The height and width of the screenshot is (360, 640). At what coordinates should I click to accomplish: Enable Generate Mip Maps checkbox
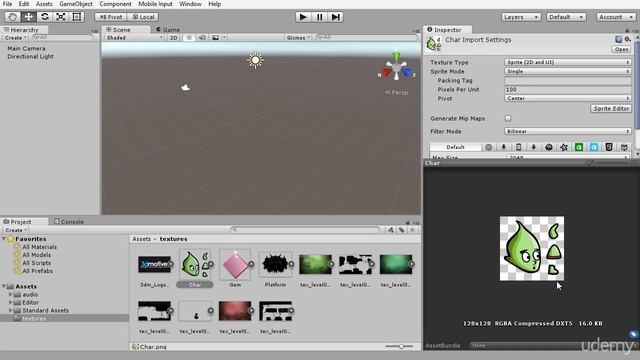click(508, 118)
